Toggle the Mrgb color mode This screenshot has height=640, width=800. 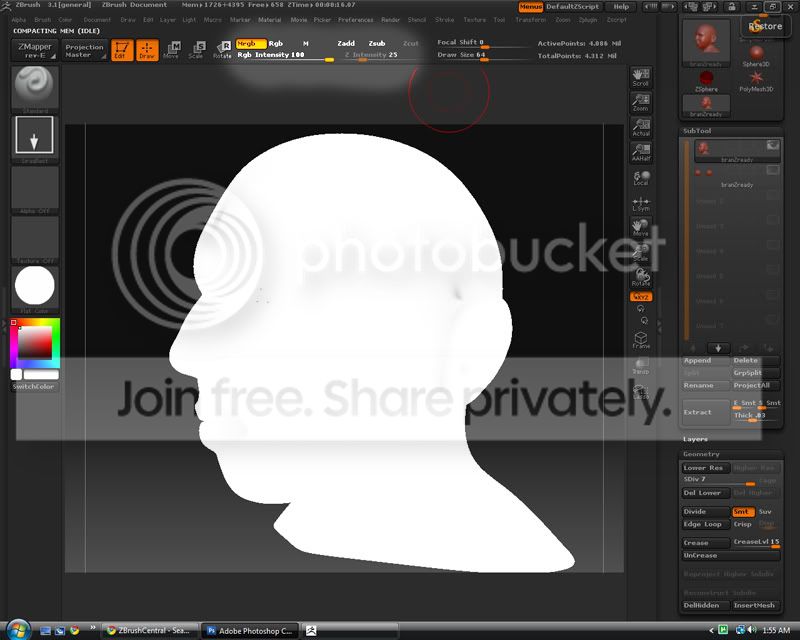246,44
